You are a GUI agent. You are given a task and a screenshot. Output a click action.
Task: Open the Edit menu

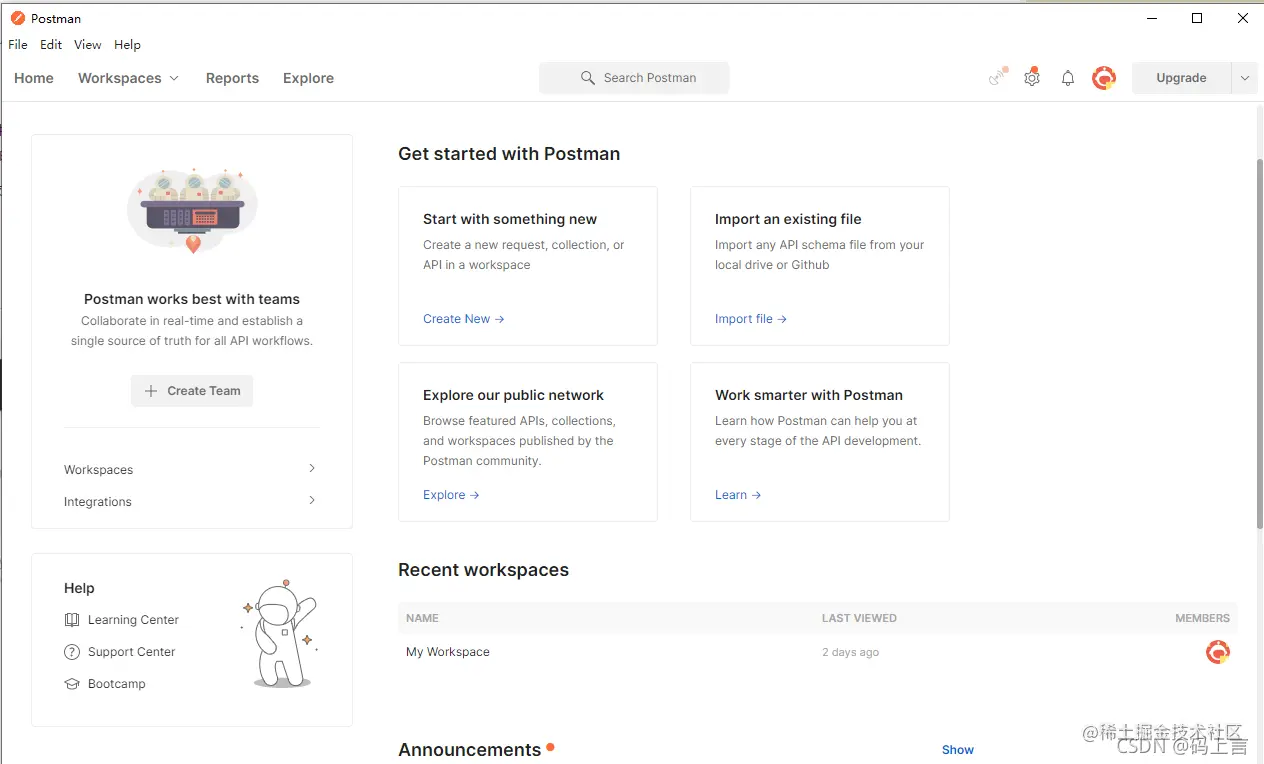pos(51,45)
